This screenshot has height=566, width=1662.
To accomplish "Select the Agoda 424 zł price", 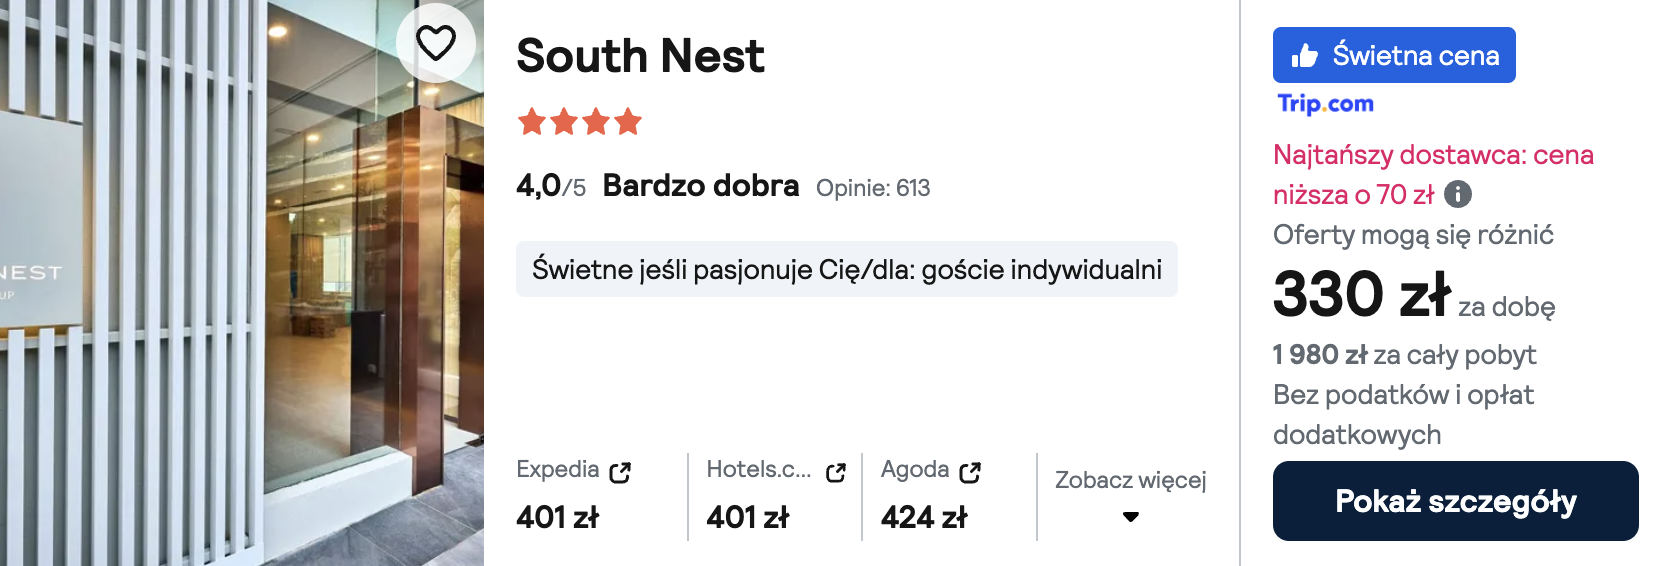I will 923,517.
